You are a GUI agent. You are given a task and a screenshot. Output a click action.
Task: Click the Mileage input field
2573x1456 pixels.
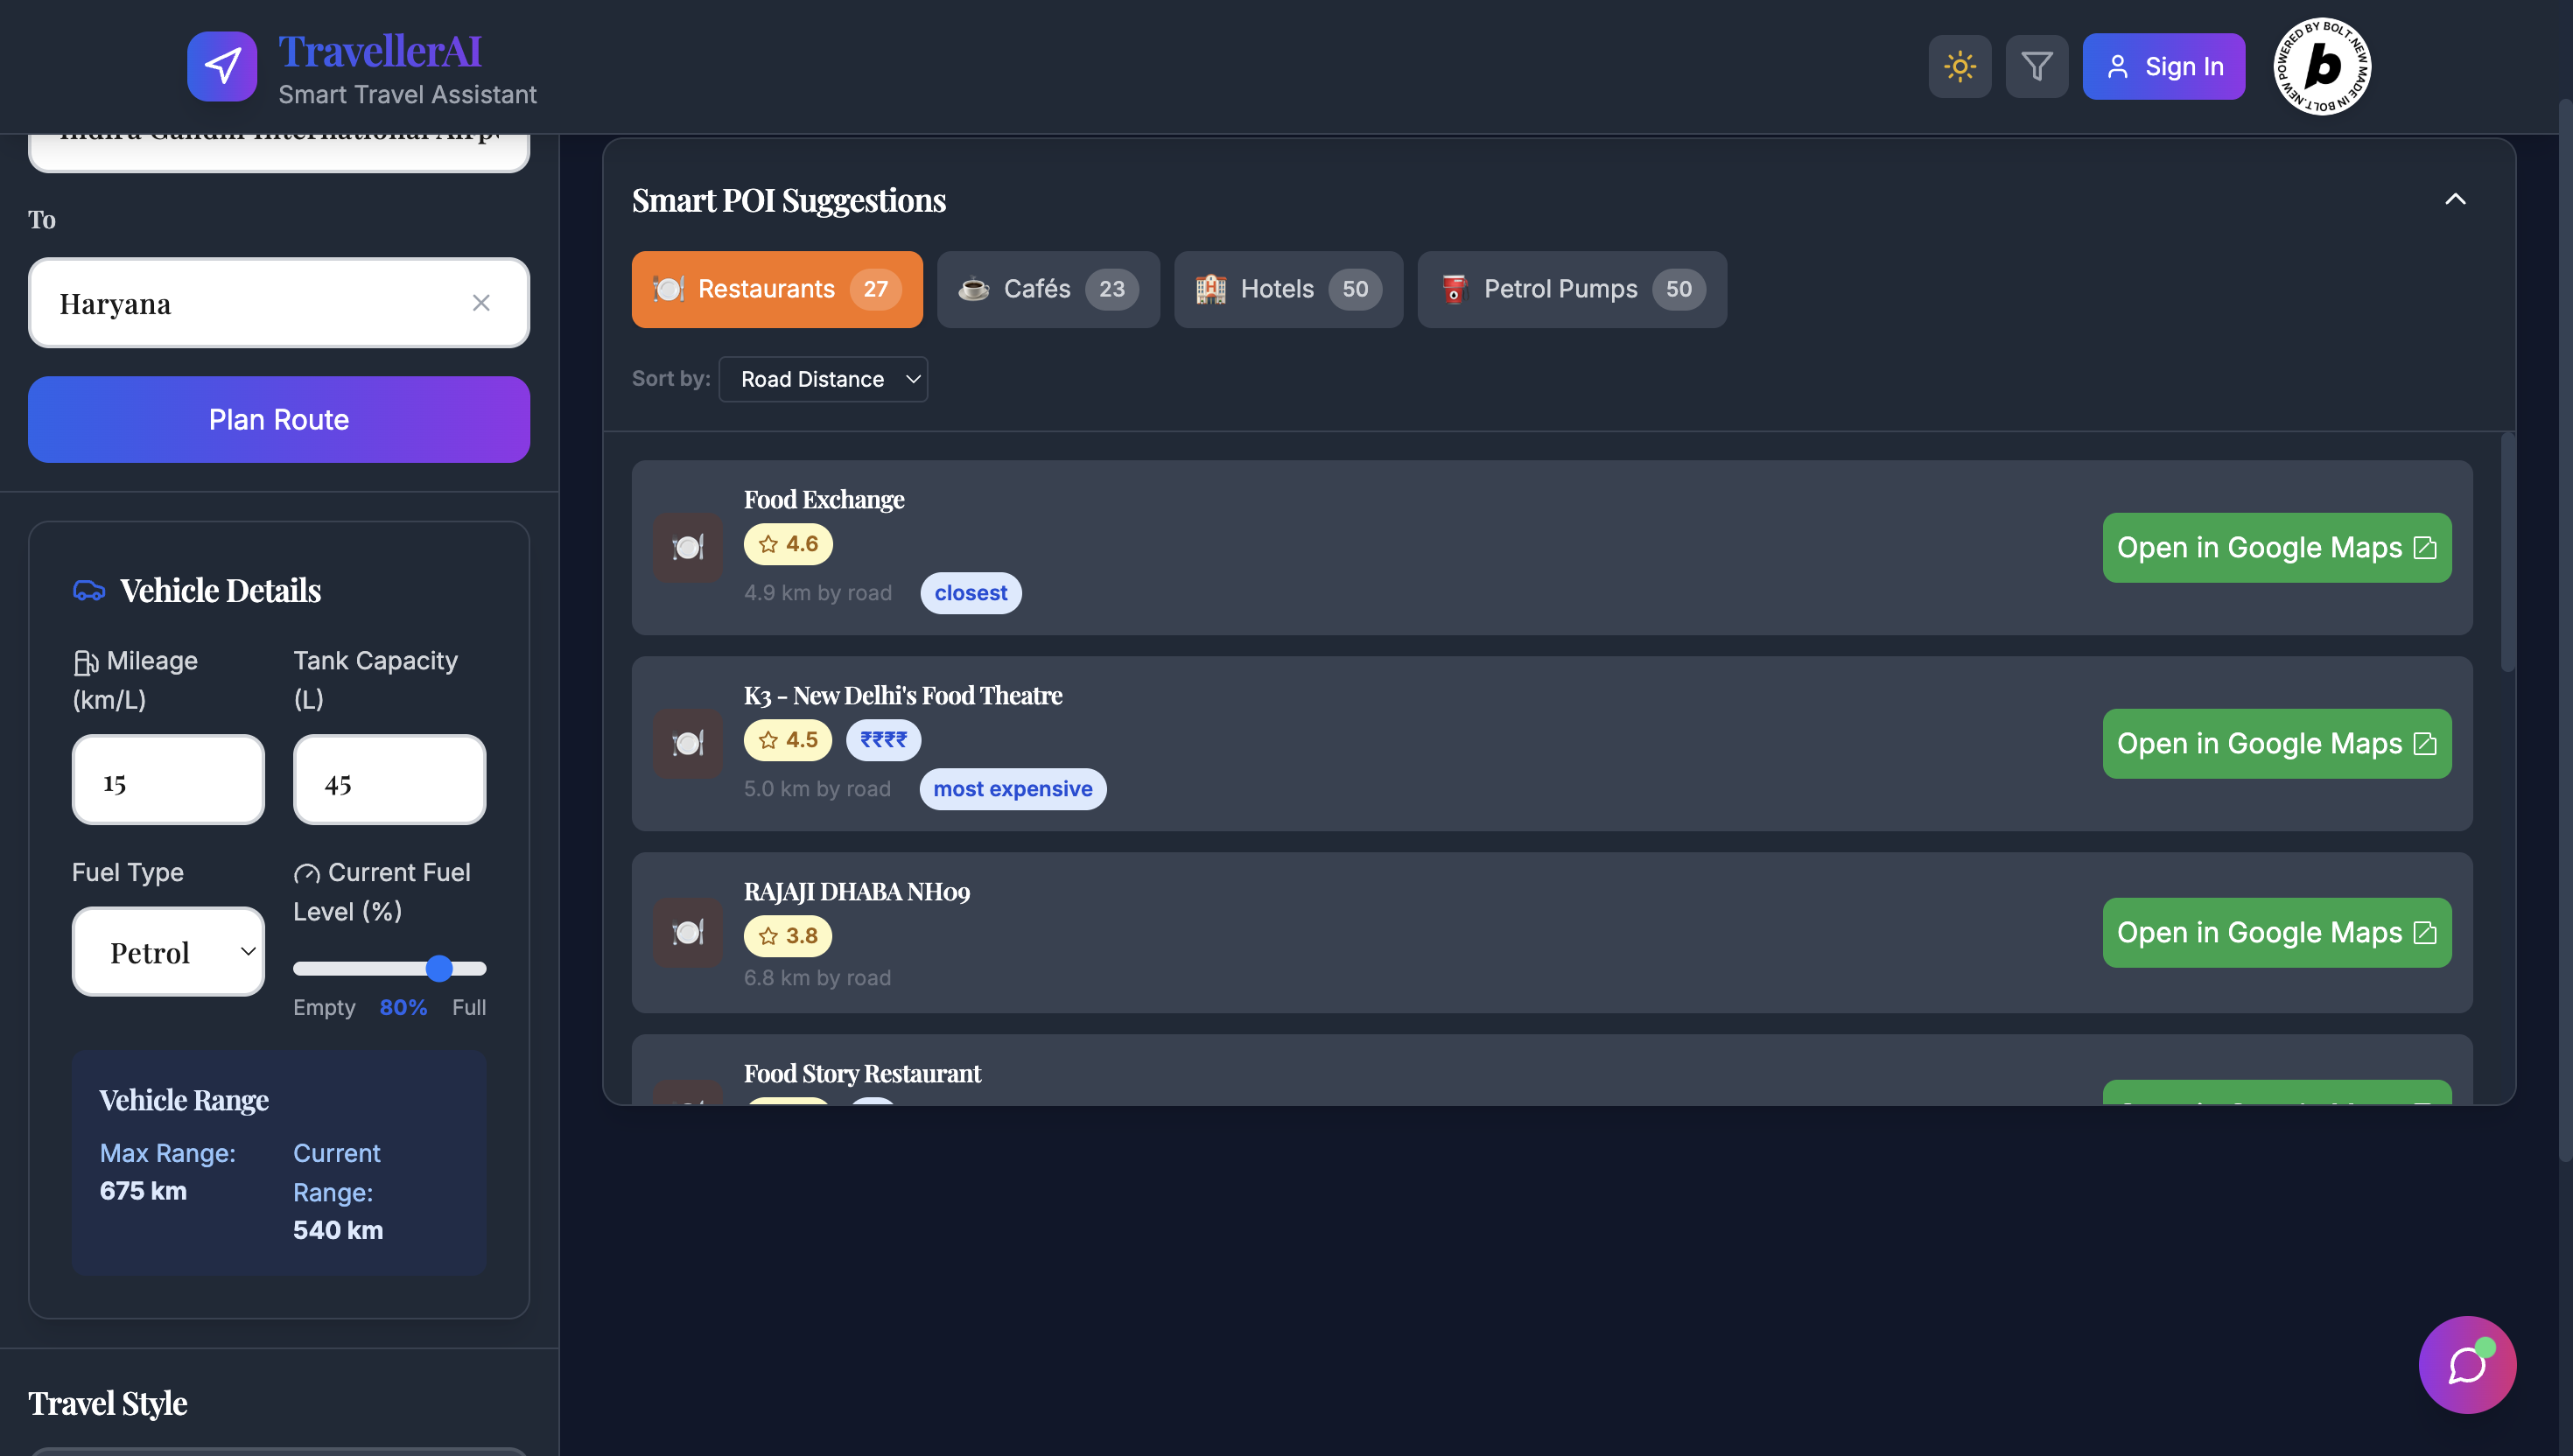(x=168, y=781)
